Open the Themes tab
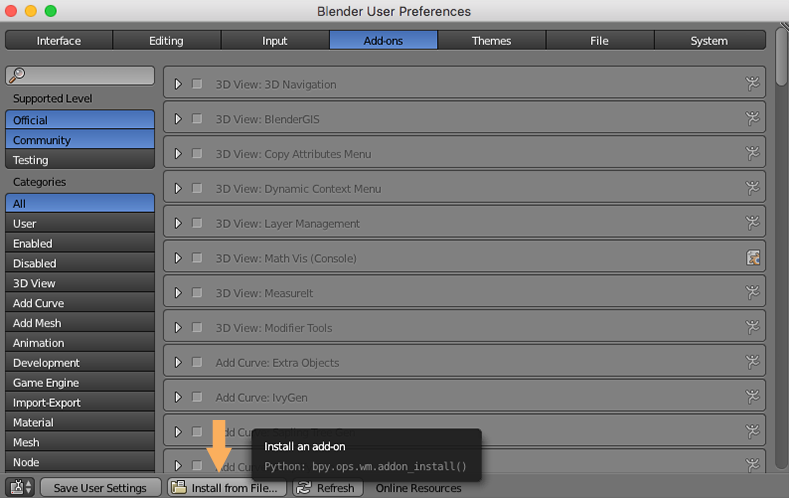Image resolution: width=789 pixels, height=498 pixels. click(492, 40)
